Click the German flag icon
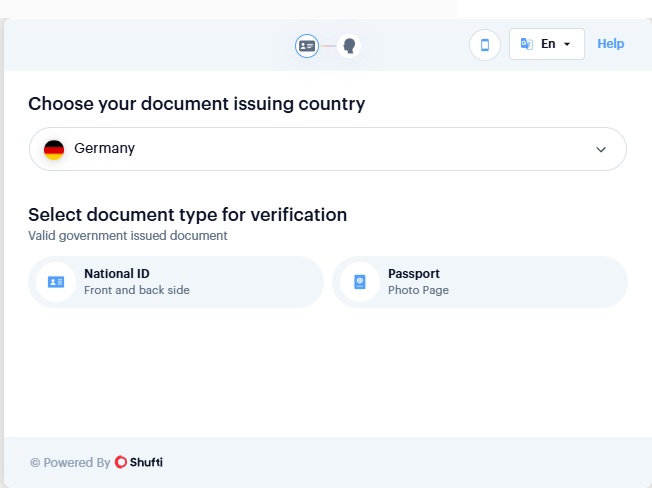 point(54,149)
